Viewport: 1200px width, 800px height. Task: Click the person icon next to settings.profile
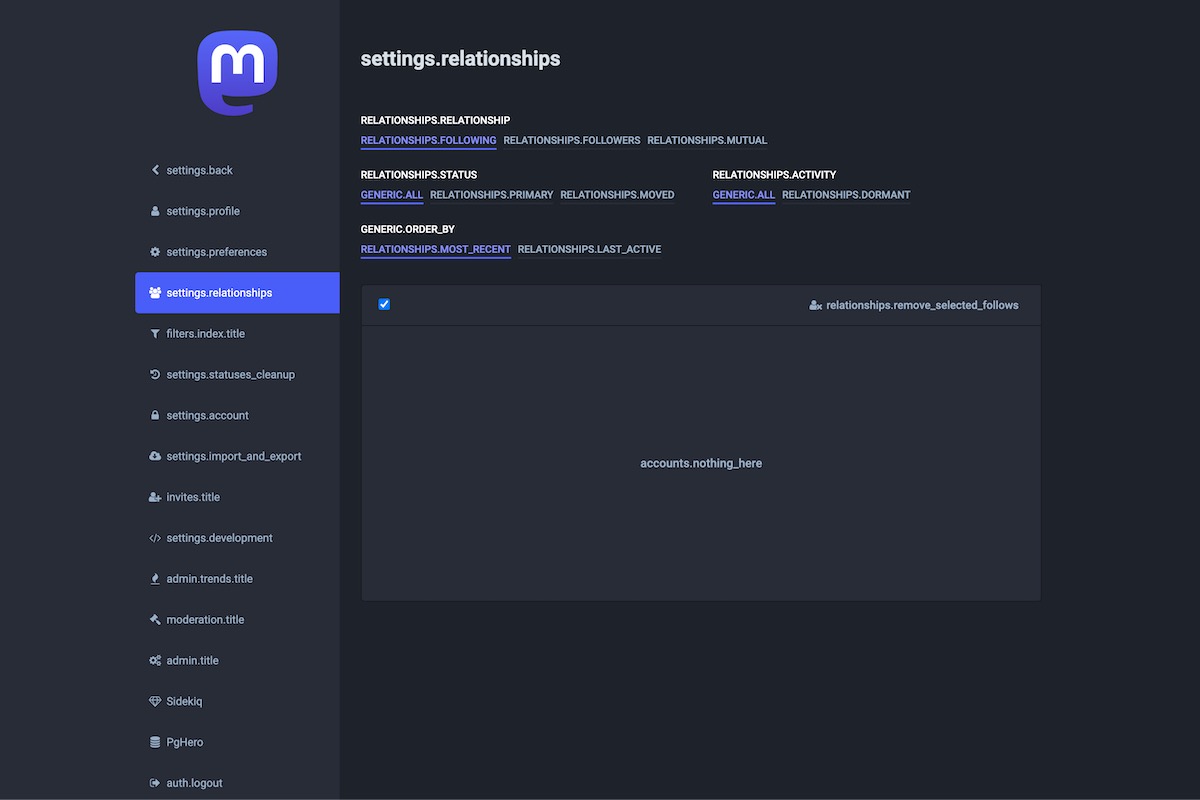[x=155, y=211]
